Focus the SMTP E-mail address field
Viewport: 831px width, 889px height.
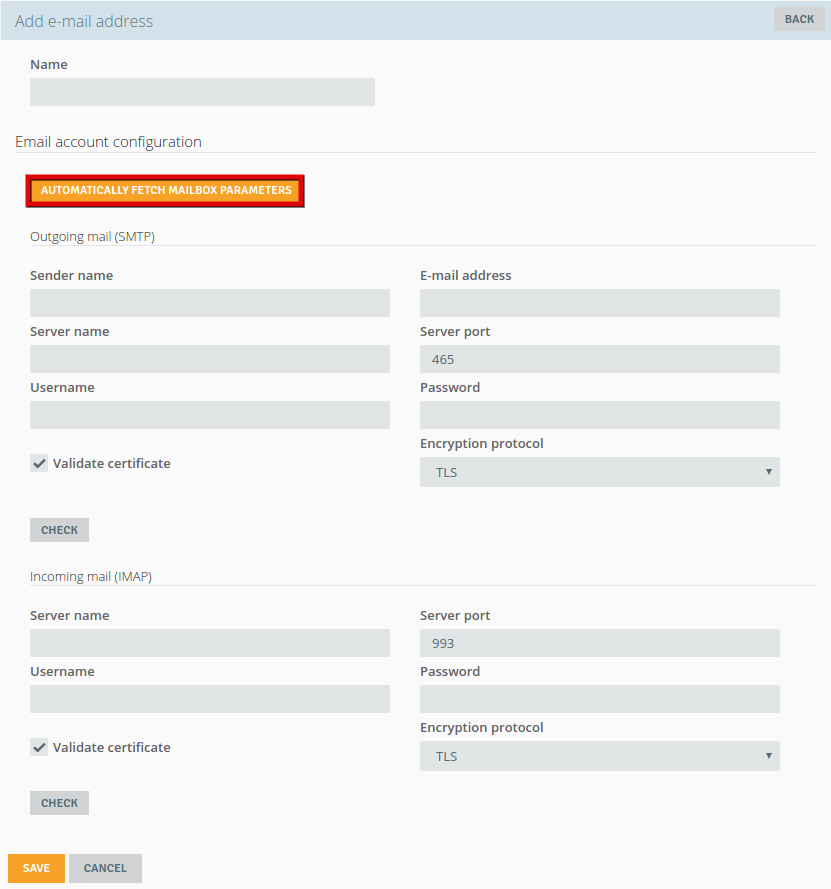[x=600, y=303]
